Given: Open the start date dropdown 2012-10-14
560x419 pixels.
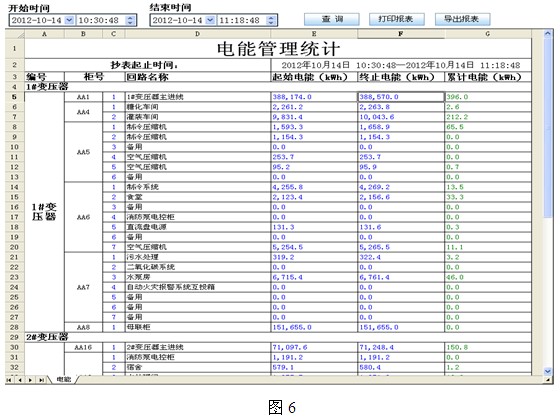Looking at the screenshot, I should click(x=69, y=20).
